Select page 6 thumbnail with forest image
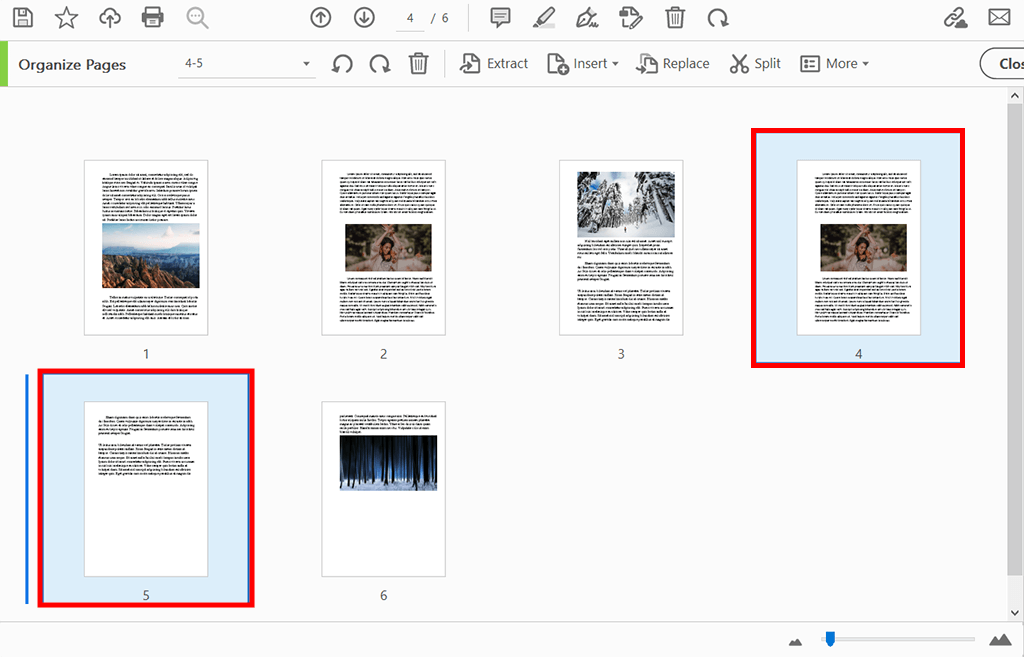1024x657 pixels. coord(383,489)
